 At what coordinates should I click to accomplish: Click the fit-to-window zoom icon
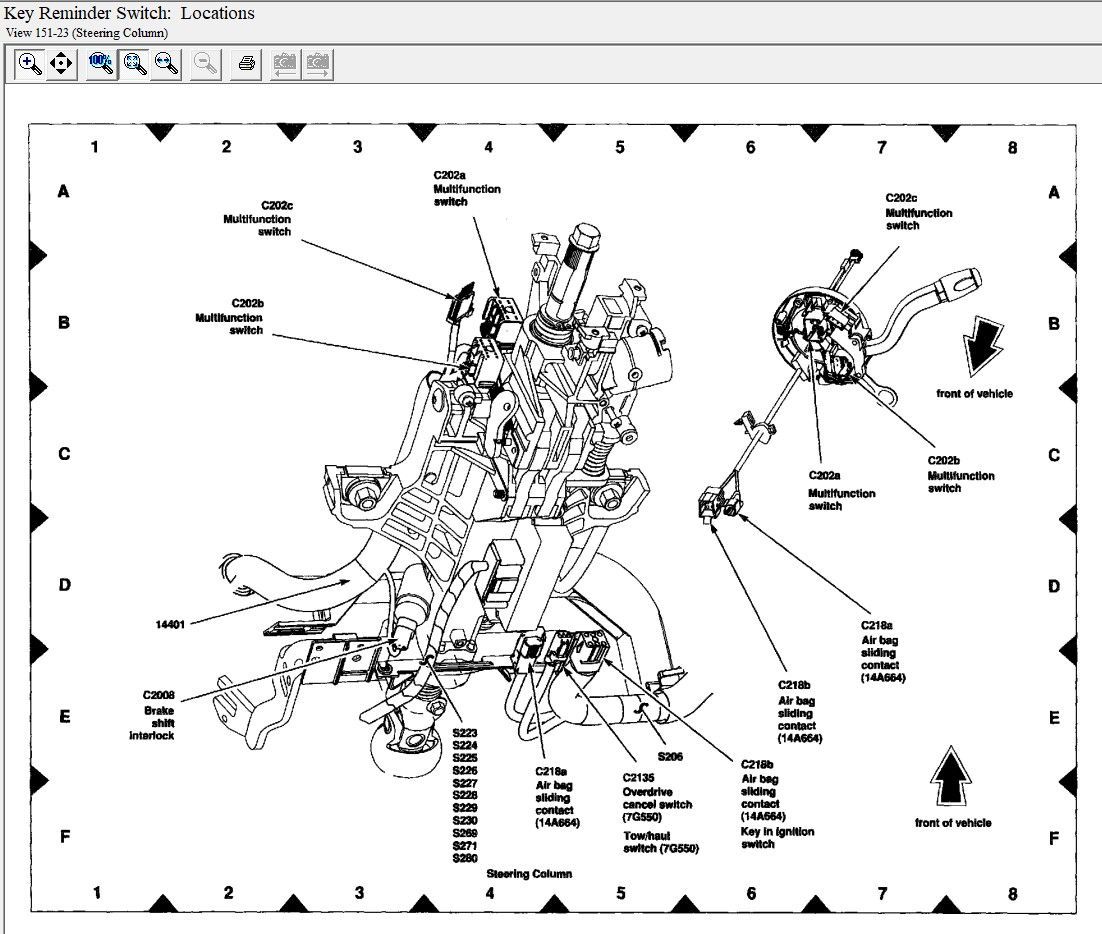(x=133, y=64)
